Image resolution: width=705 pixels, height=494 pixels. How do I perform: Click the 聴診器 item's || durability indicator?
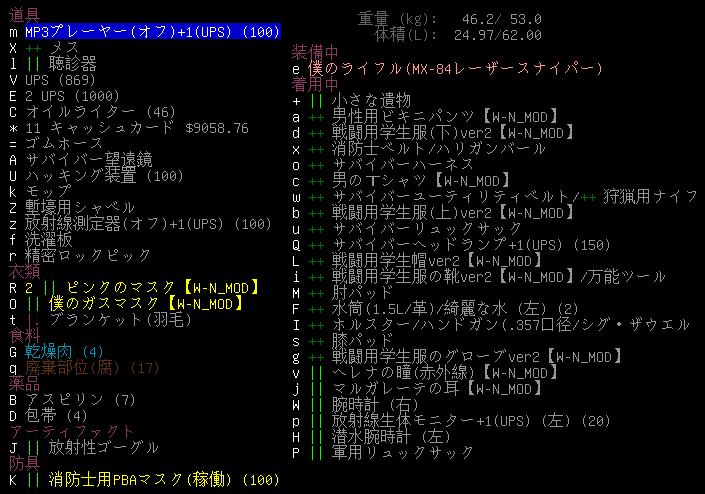pyautogui.click(x=33, y=63)
